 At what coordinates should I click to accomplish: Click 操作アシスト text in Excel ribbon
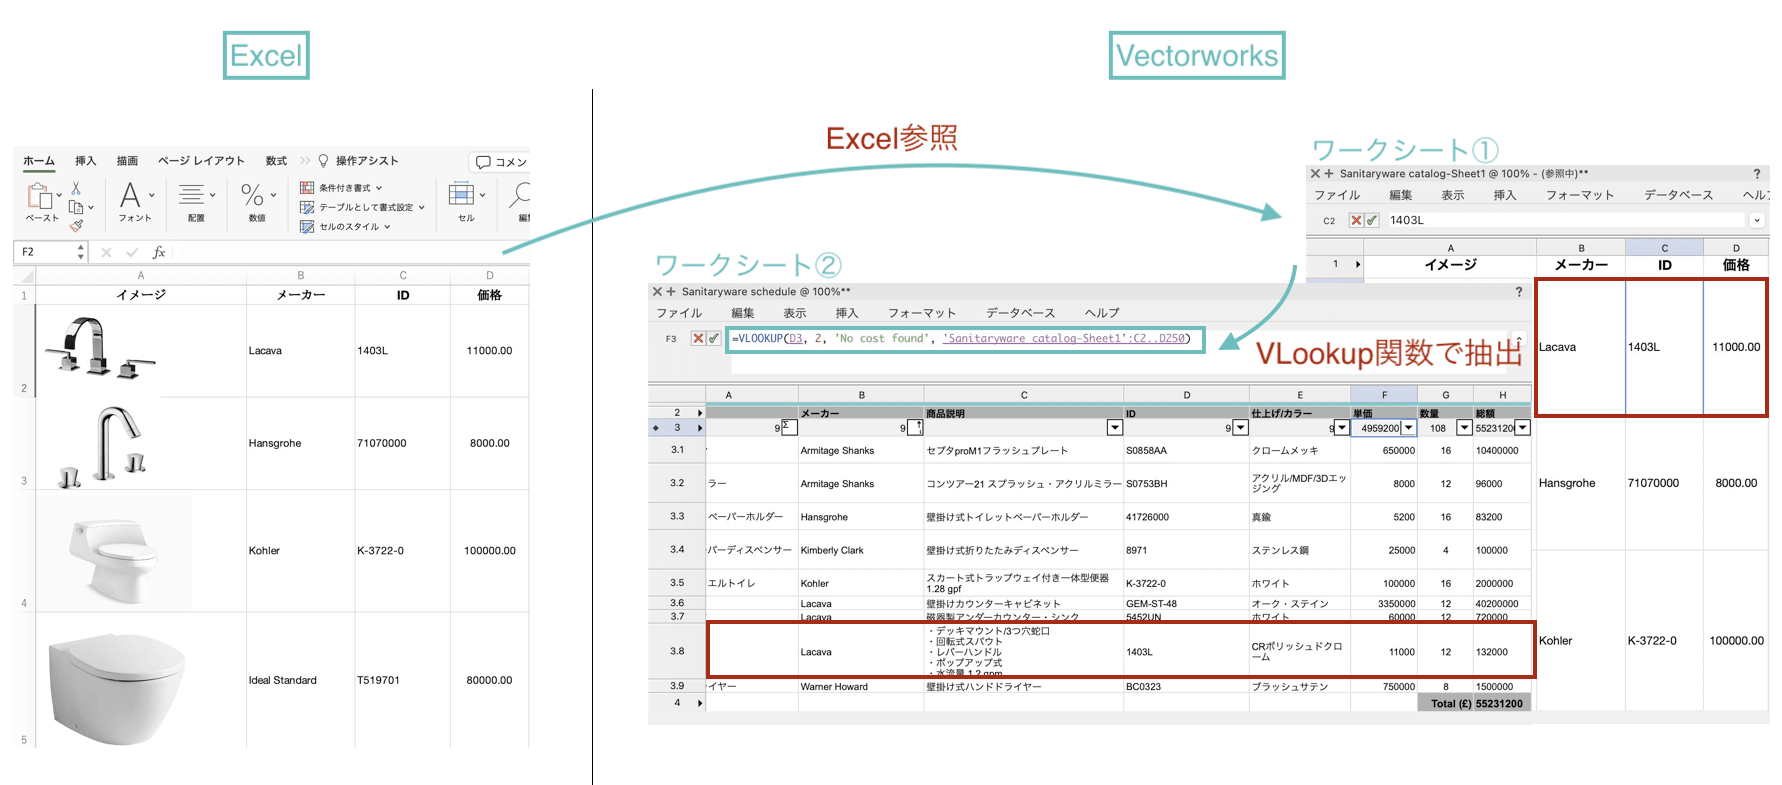pyautogui.click(x=367, y=161)
